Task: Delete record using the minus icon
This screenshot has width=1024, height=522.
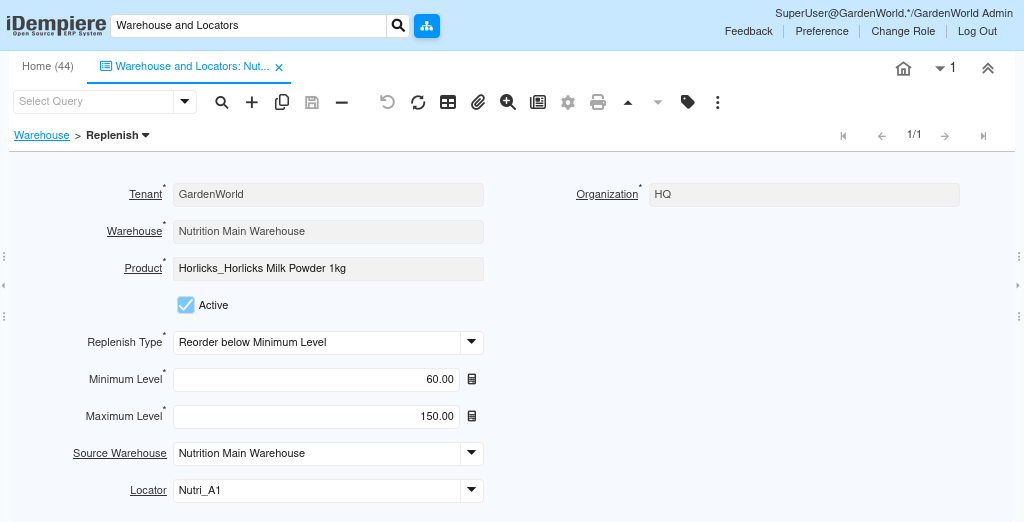Action: pyautogui.click(x=342, y=102)
